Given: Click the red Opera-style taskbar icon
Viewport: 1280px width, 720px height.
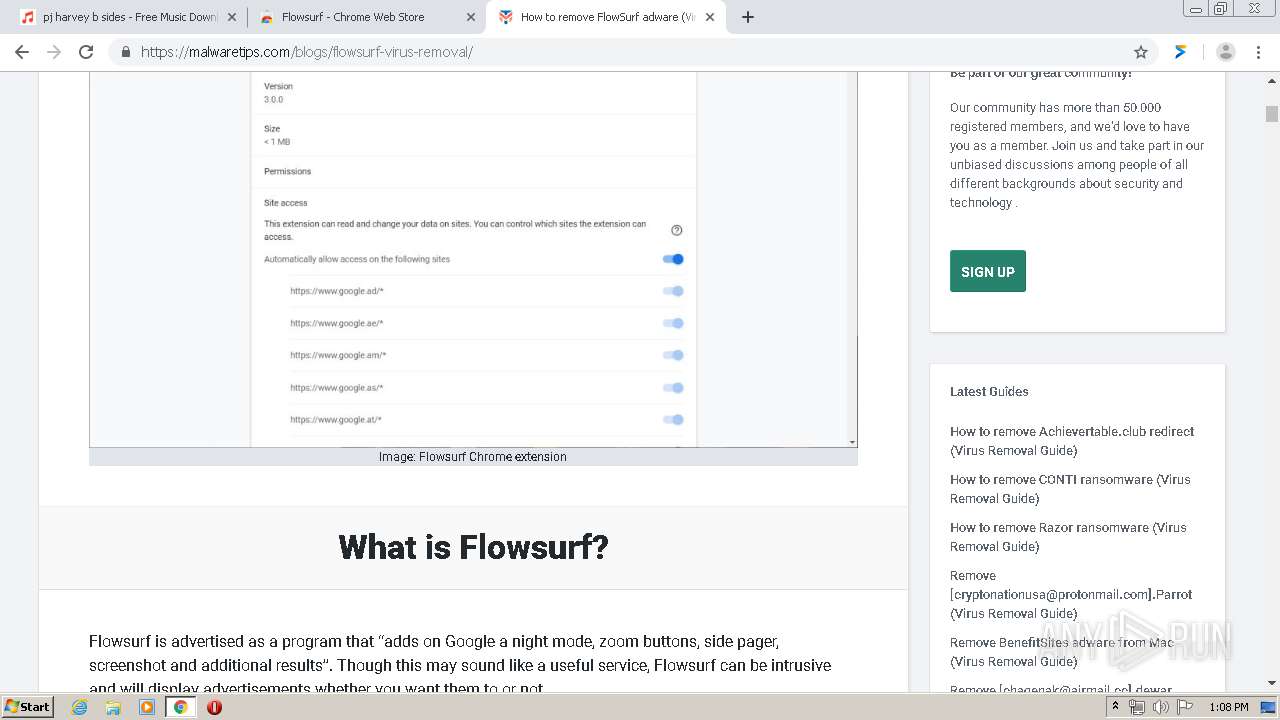Looking at the screenshot, I should click(x=214, y=707).
